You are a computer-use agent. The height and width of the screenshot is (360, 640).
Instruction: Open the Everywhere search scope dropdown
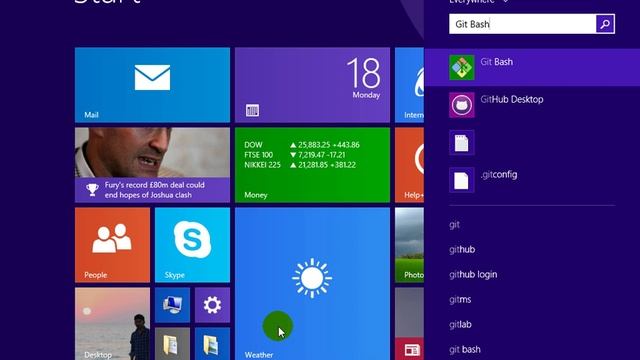(478, 2)
